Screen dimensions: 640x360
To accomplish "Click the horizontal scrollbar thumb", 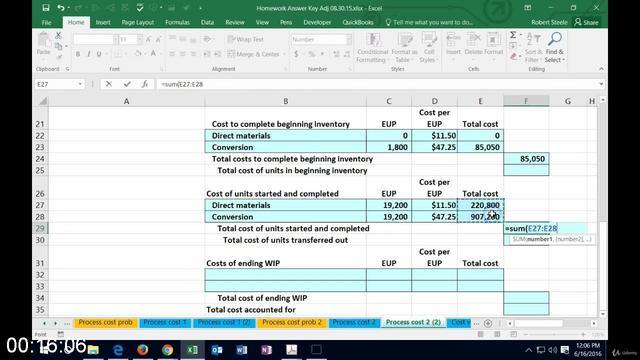I will pyautogui.click(x=538, y=323).
